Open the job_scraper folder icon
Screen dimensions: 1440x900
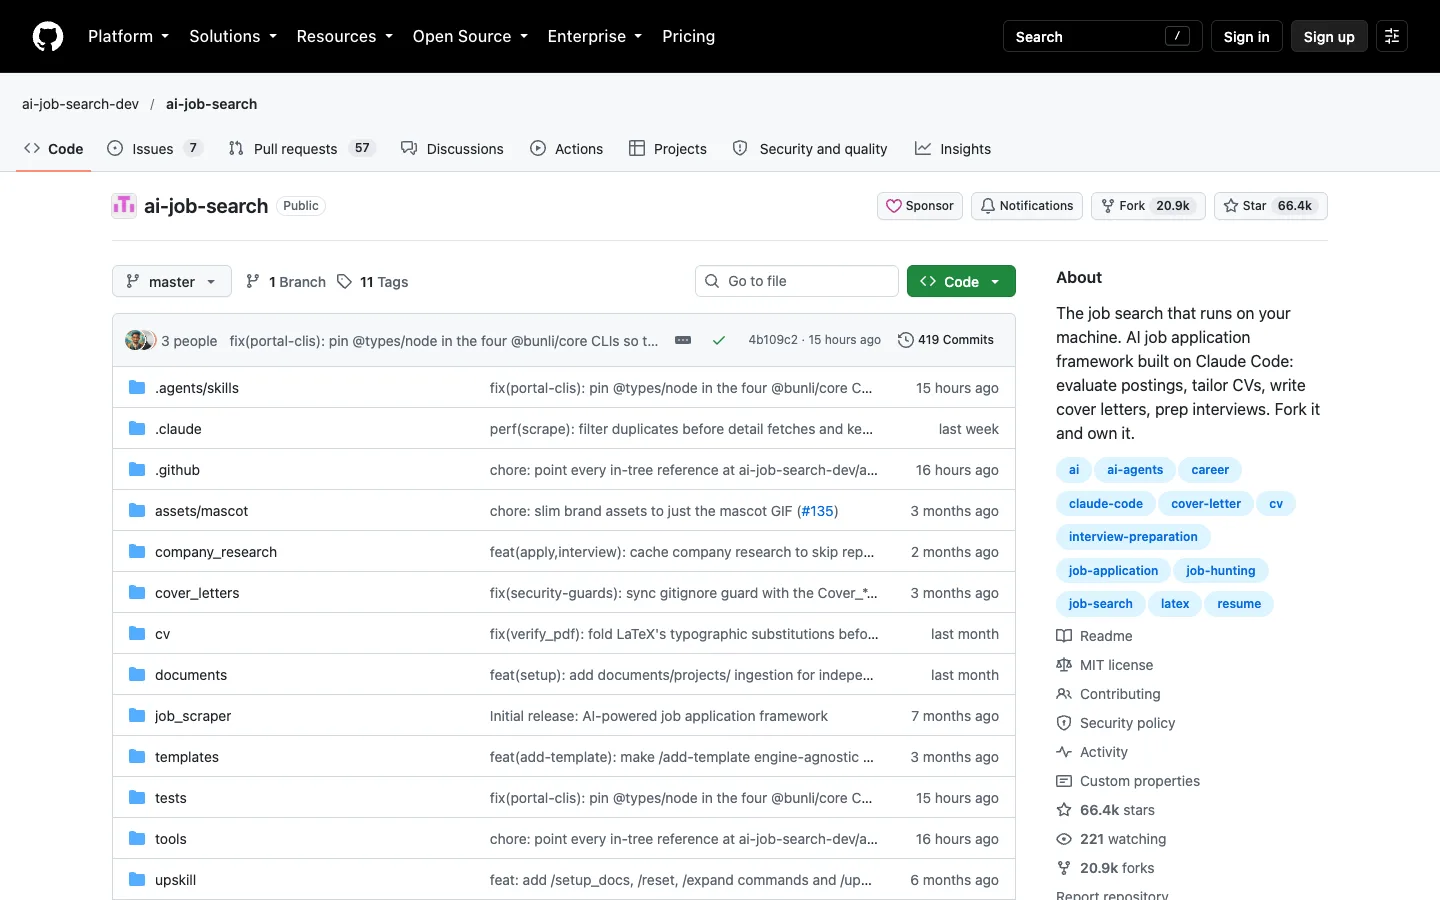[137, 715]
